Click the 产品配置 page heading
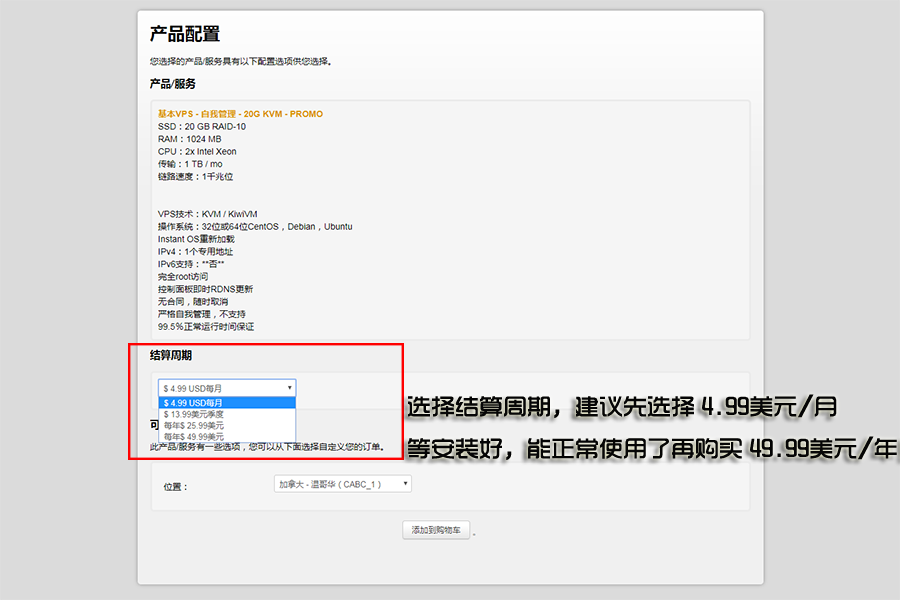This screenshot has width=900, height=600. [183, 33]
